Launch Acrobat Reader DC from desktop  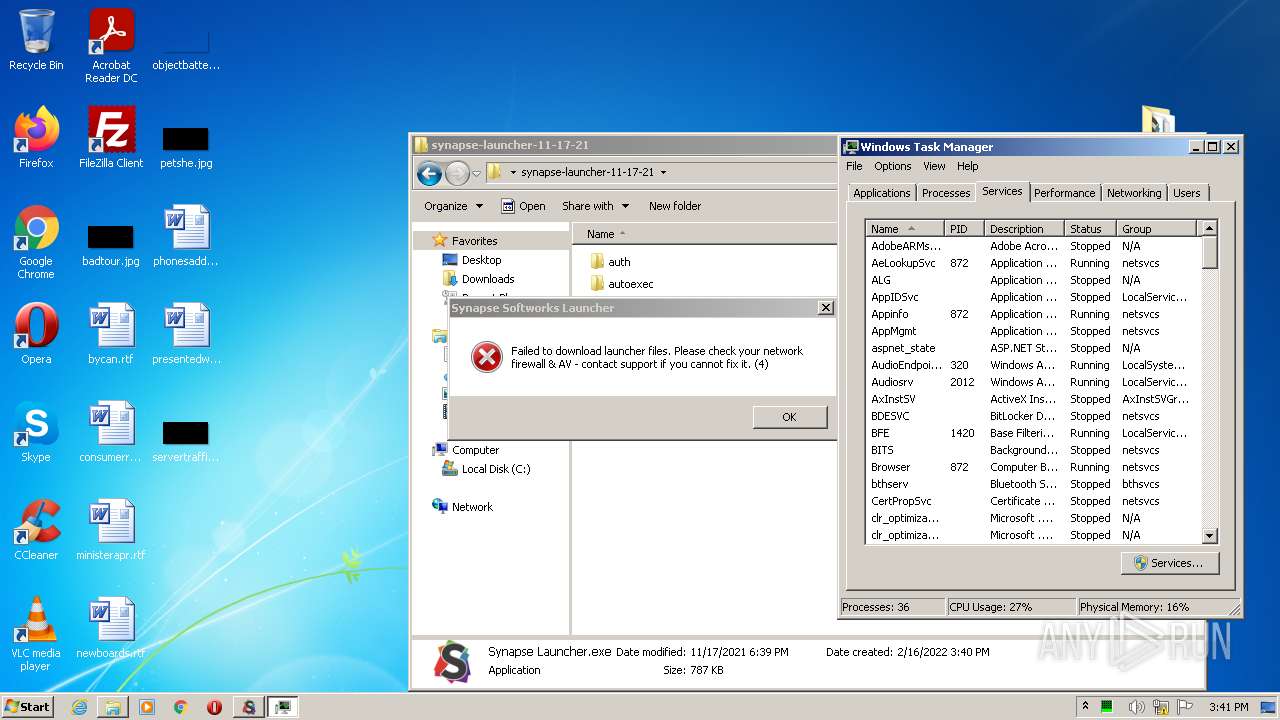111,46
